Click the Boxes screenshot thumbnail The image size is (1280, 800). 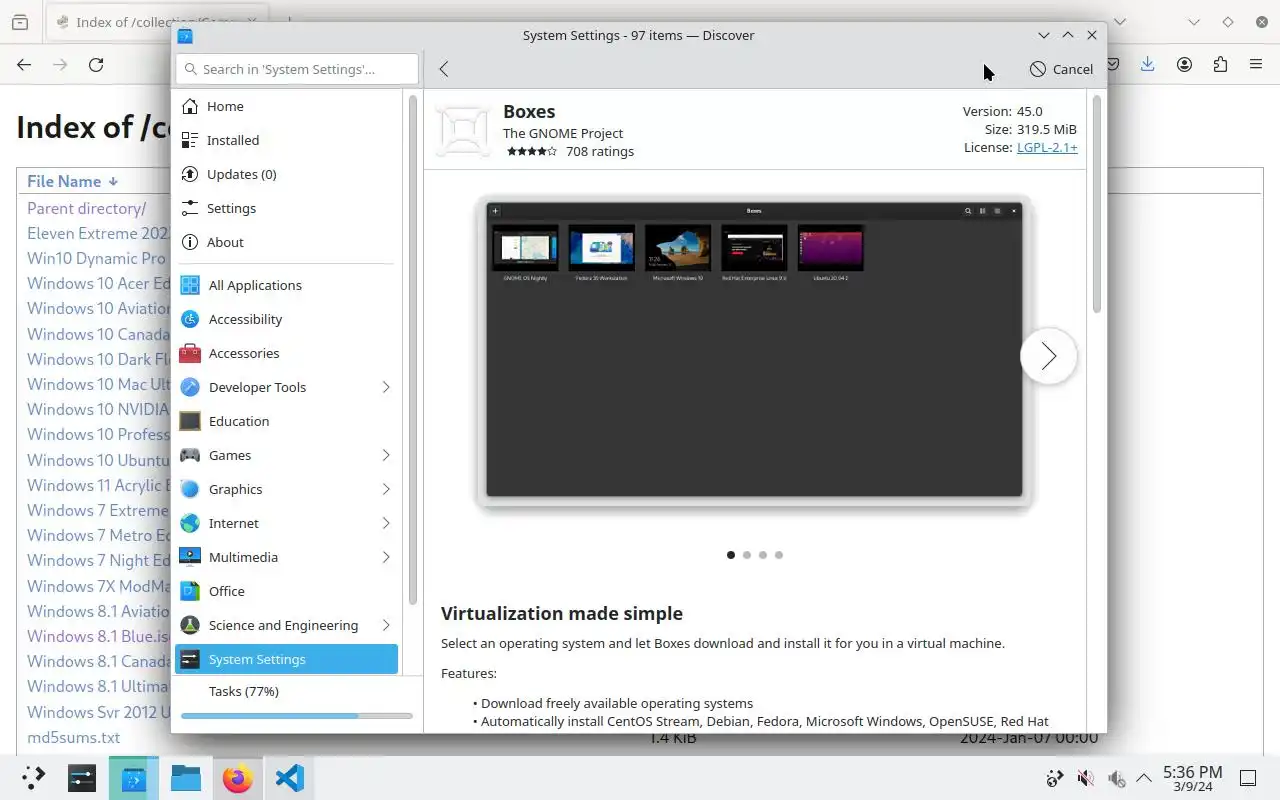point(754,350)
